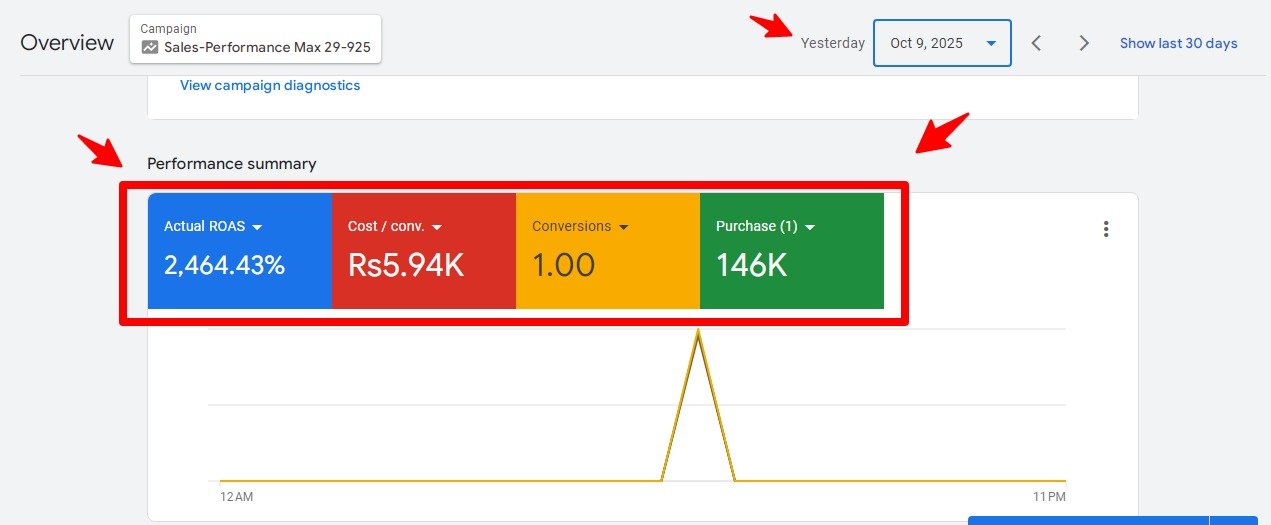Go to the next date with right chevron
The image size is (1271, 525).
point(1084,43)
